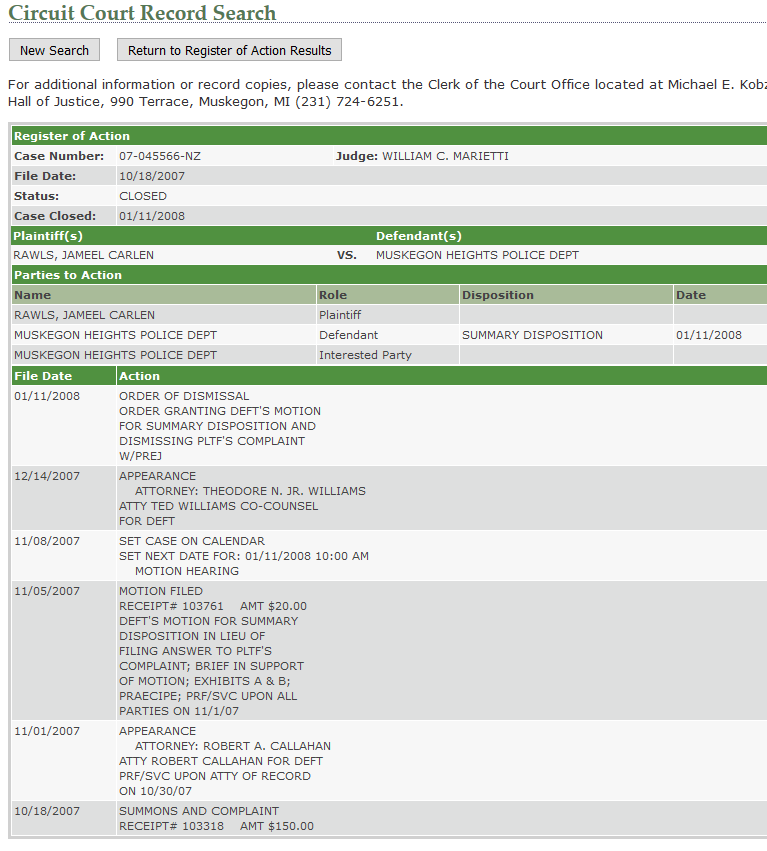This screenshot has height=851, width=767.
Task: Select the 11/05/2007 file date entry
Action: pos(47,591)
